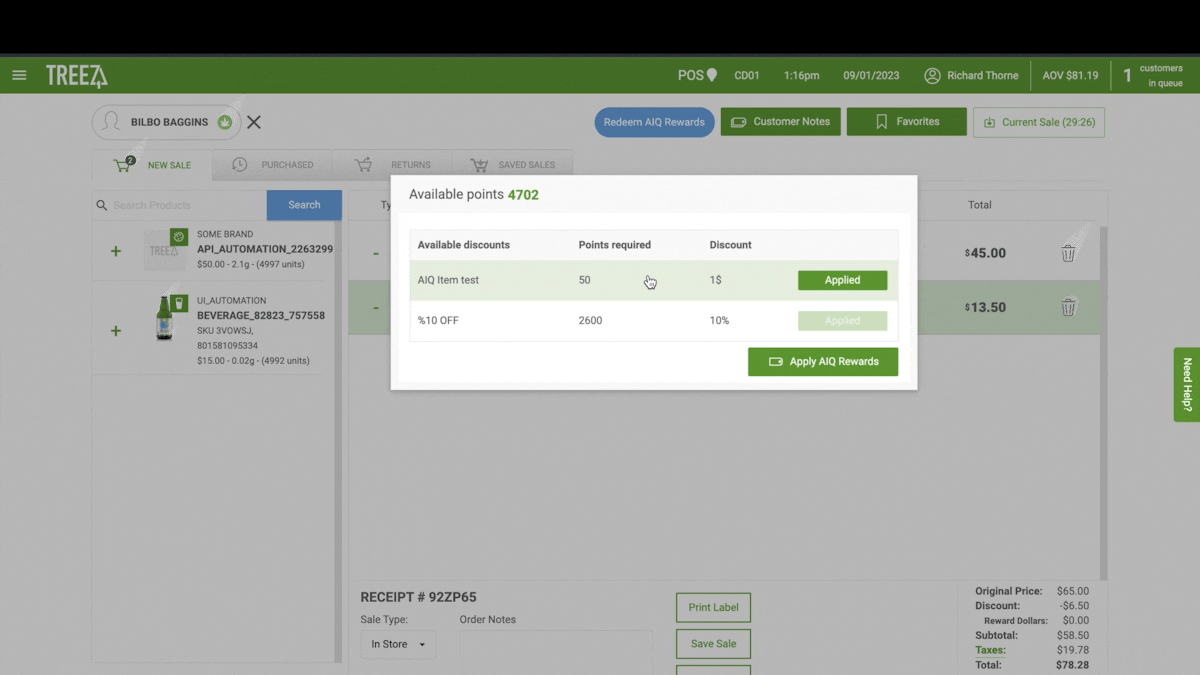
Task: Click the magnifier icon in Search Products
Action: point(101,205)
